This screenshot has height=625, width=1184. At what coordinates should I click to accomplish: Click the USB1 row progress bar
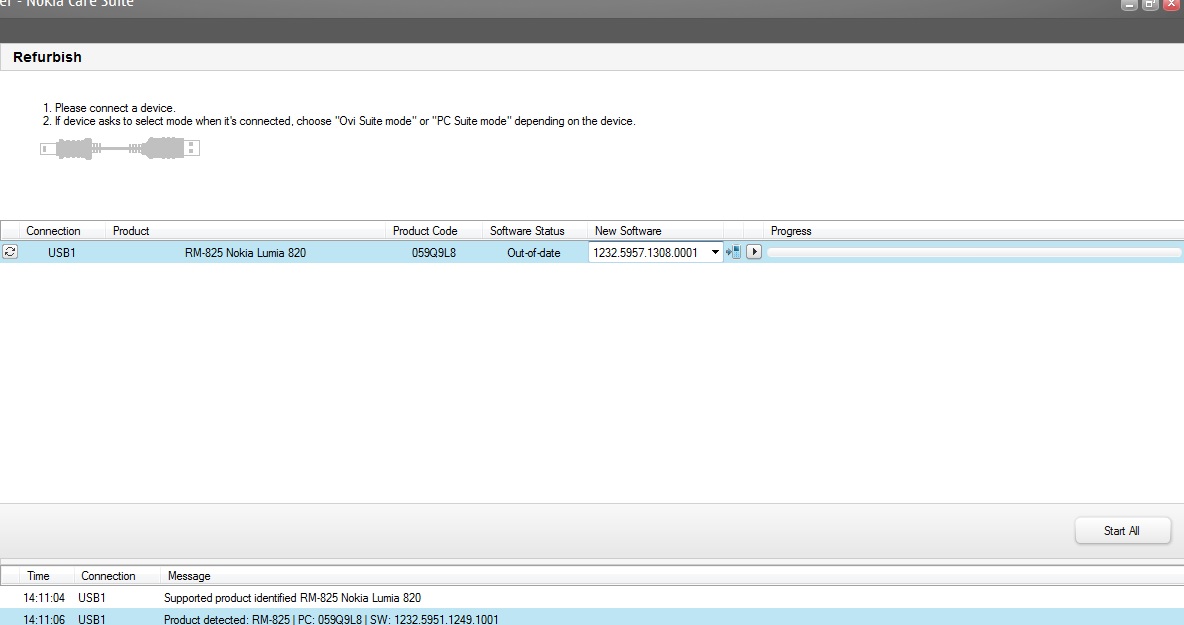click(x=974, y=252)
